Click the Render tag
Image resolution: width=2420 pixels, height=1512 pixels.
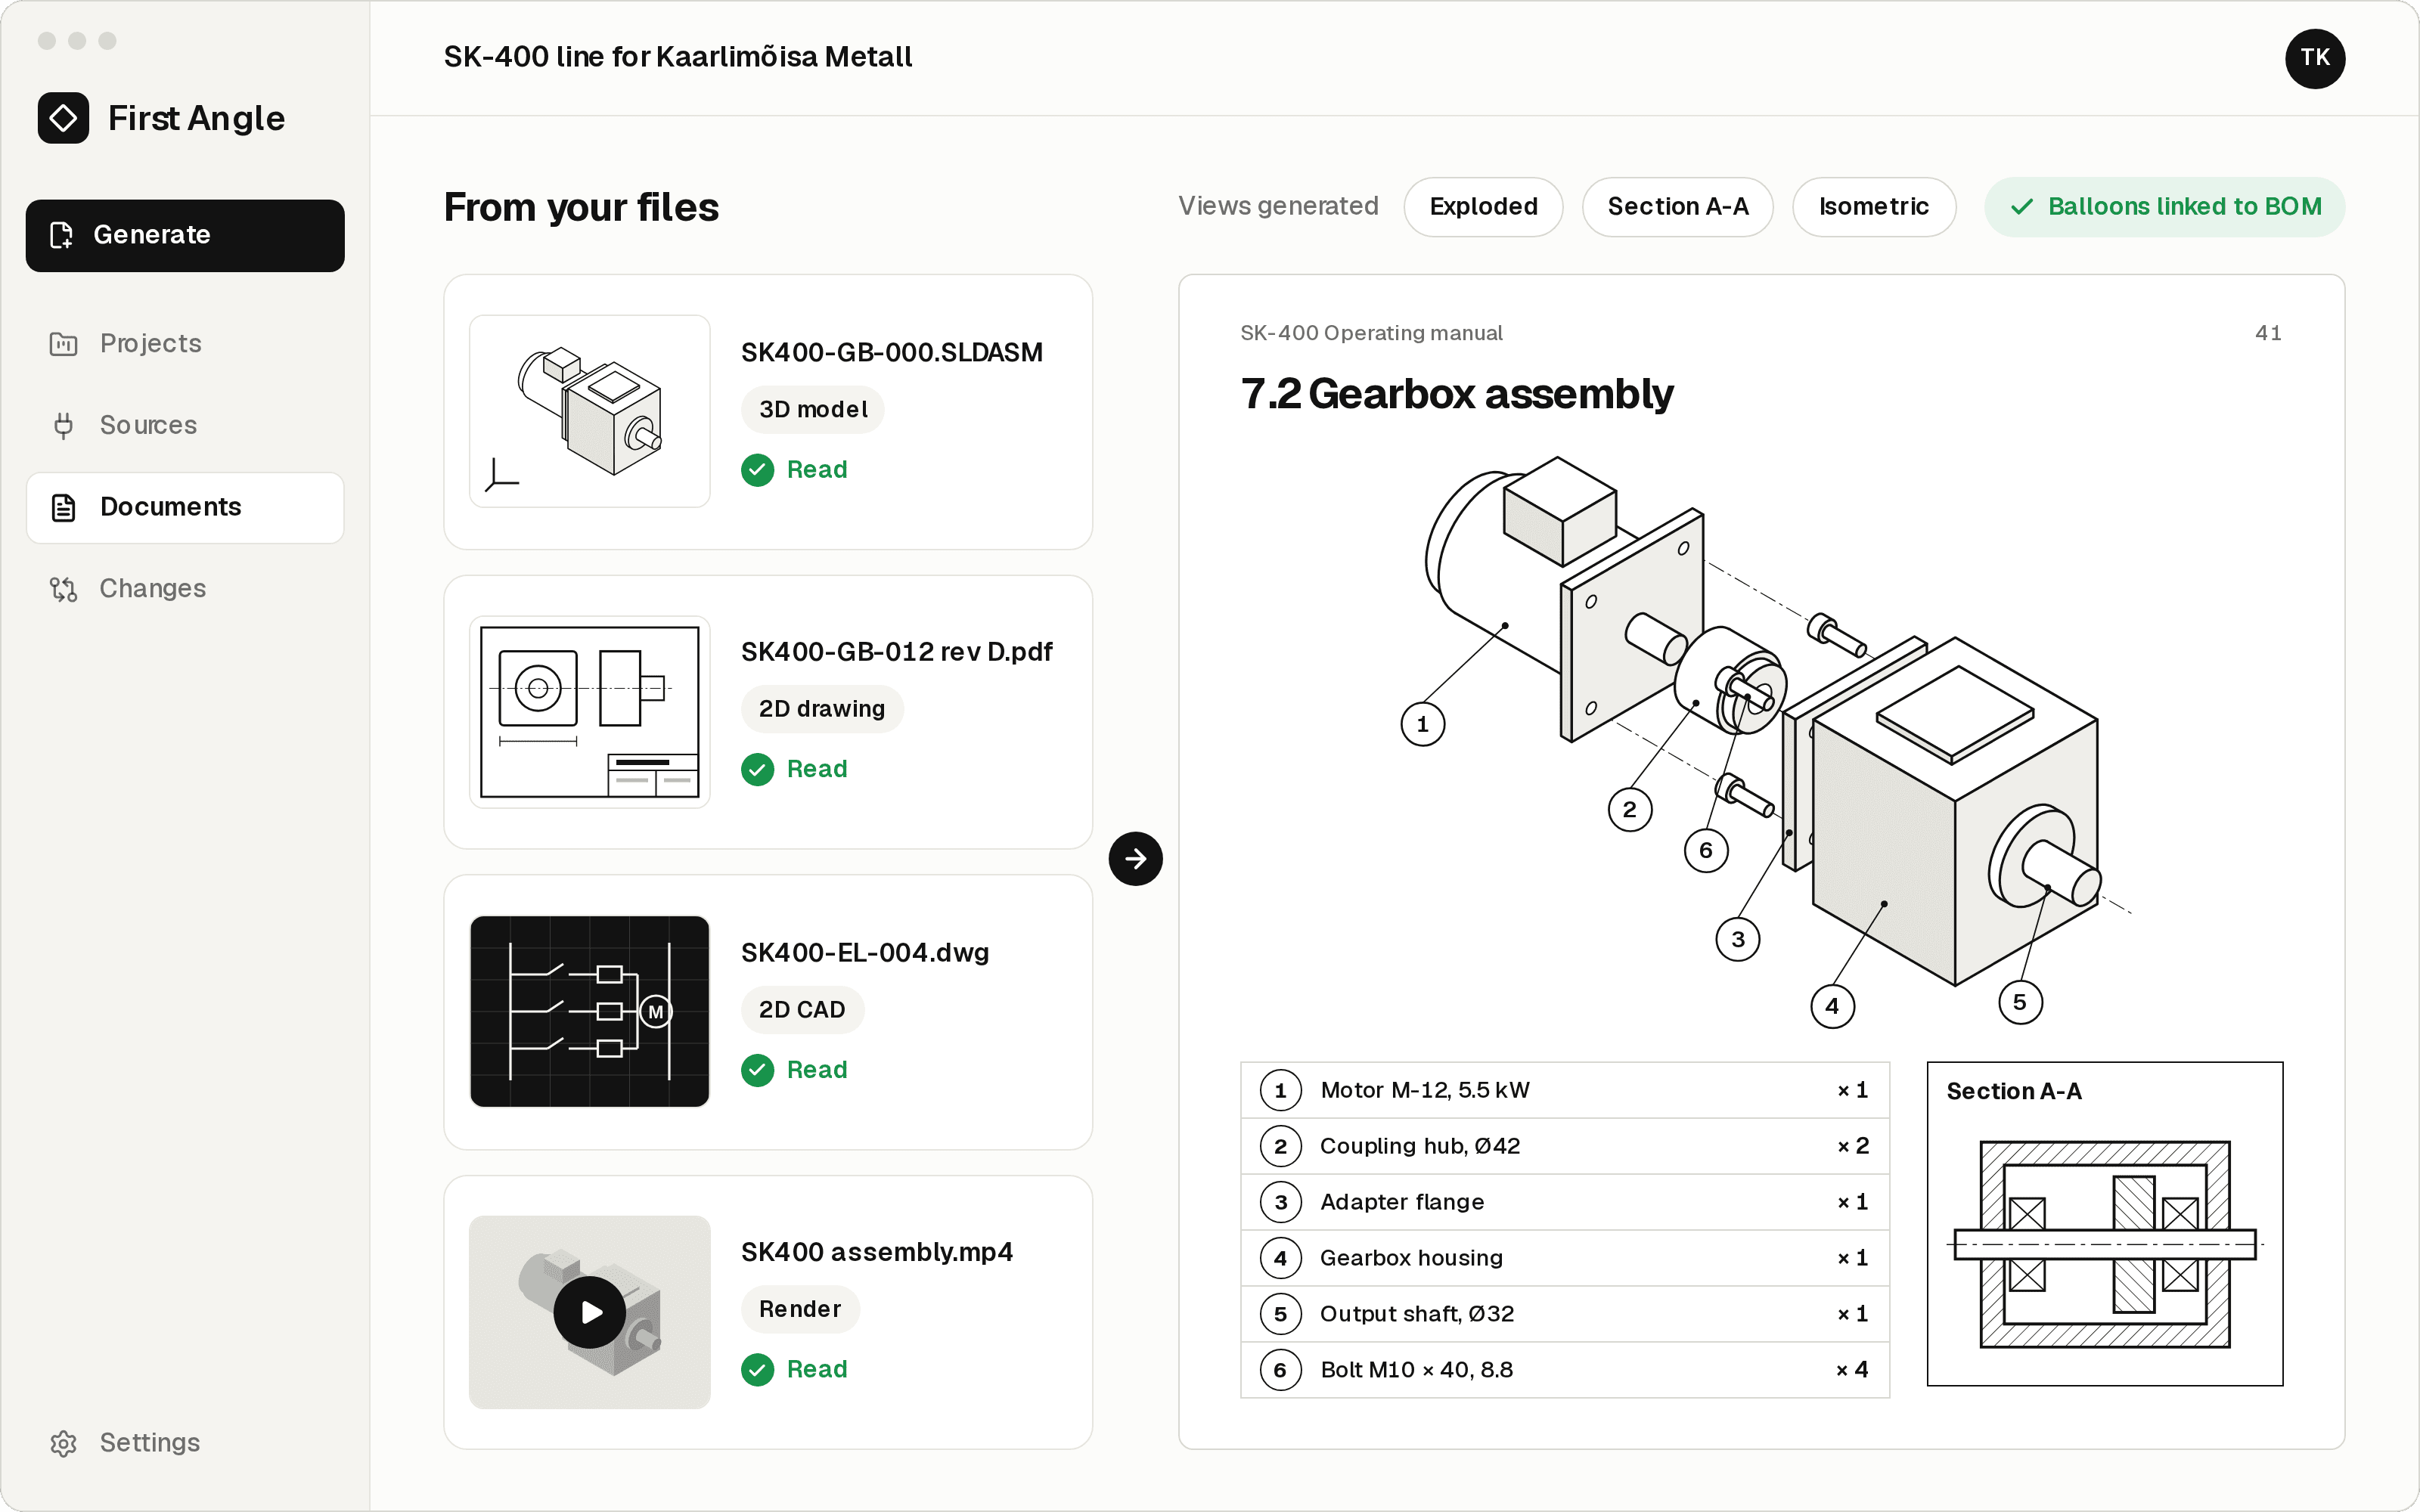point(800,1309)
